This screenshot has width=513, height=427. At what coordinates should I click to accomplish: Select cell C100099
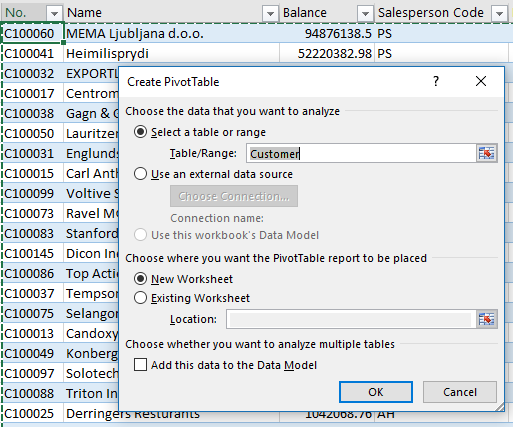pyautogui.click(x=33, y=193)
